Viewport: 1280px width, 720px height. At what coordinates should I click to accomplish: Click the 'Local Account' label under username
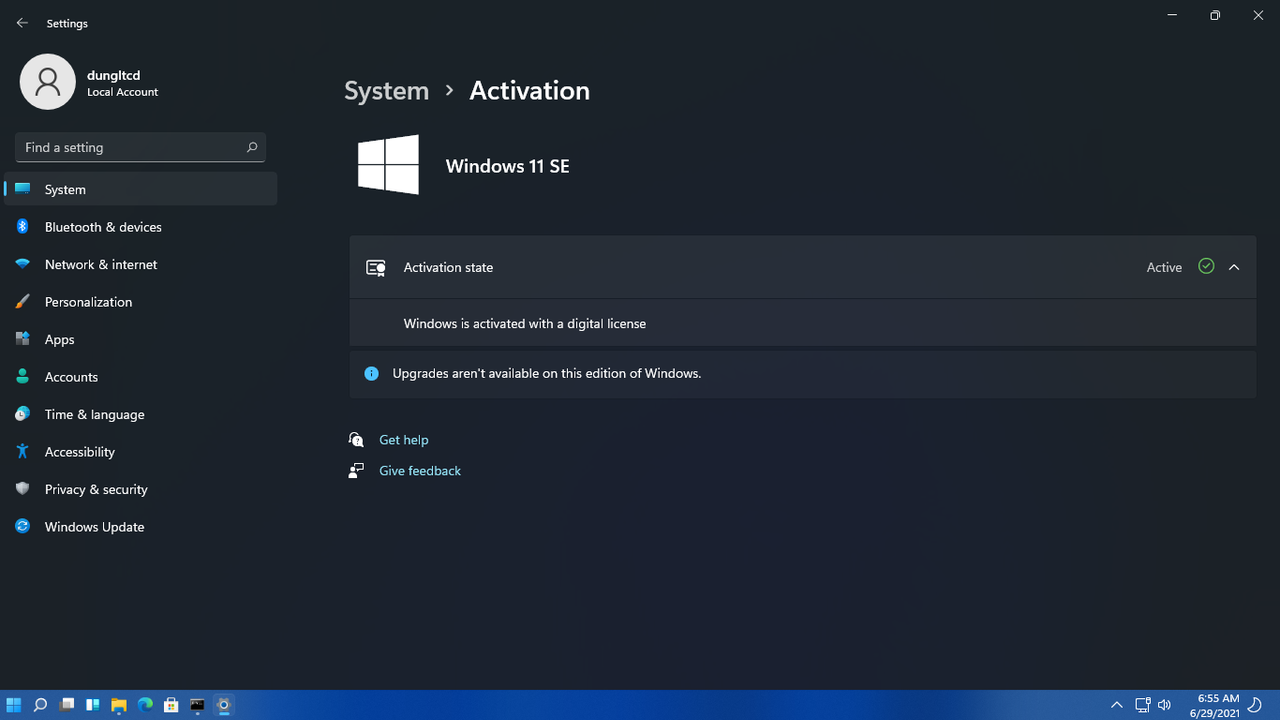tap(122, 92)
